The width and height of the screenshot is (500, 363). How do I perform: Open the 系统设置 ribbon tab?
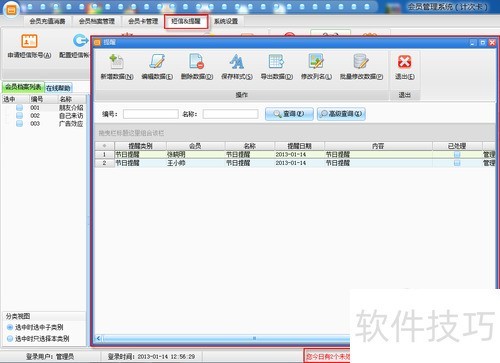[x=226, y=21]
